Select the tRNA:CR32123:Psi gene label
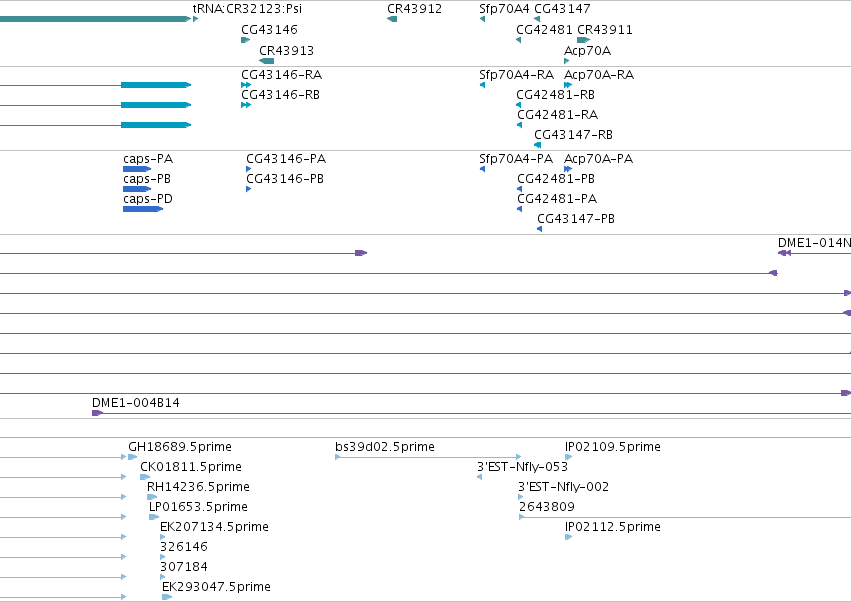 pyautogui.click(x=247, y=9)
